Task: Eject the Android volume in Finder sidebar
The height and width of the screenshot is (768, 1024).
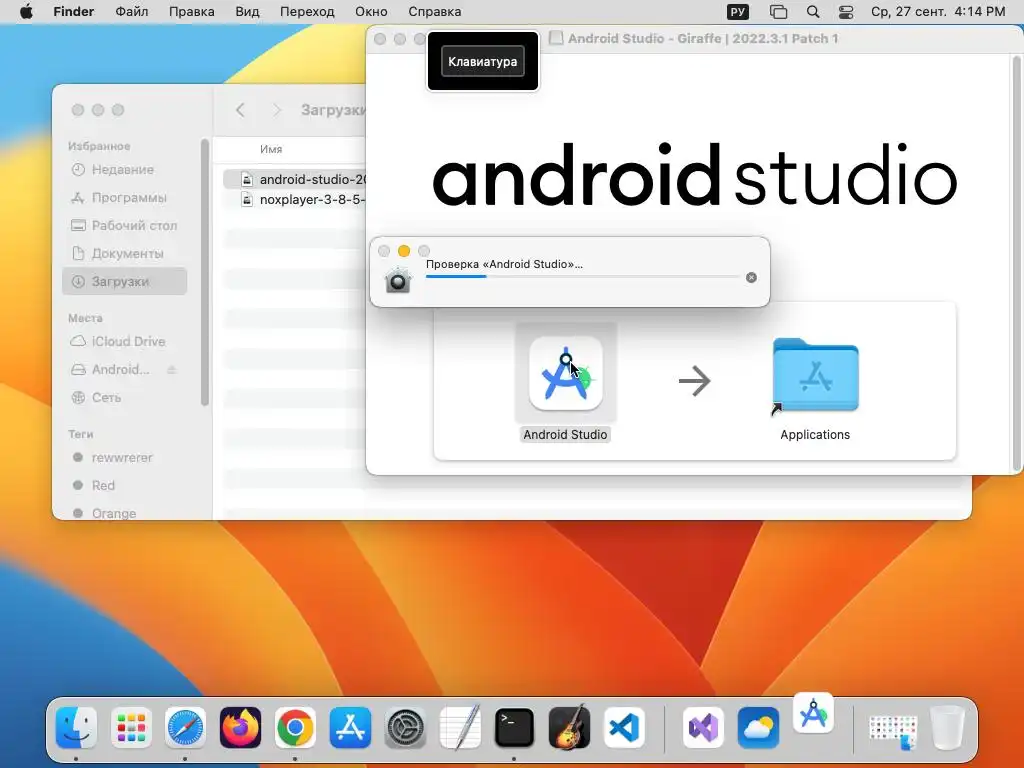Action: pyautogui.click(x=172, y=370)
